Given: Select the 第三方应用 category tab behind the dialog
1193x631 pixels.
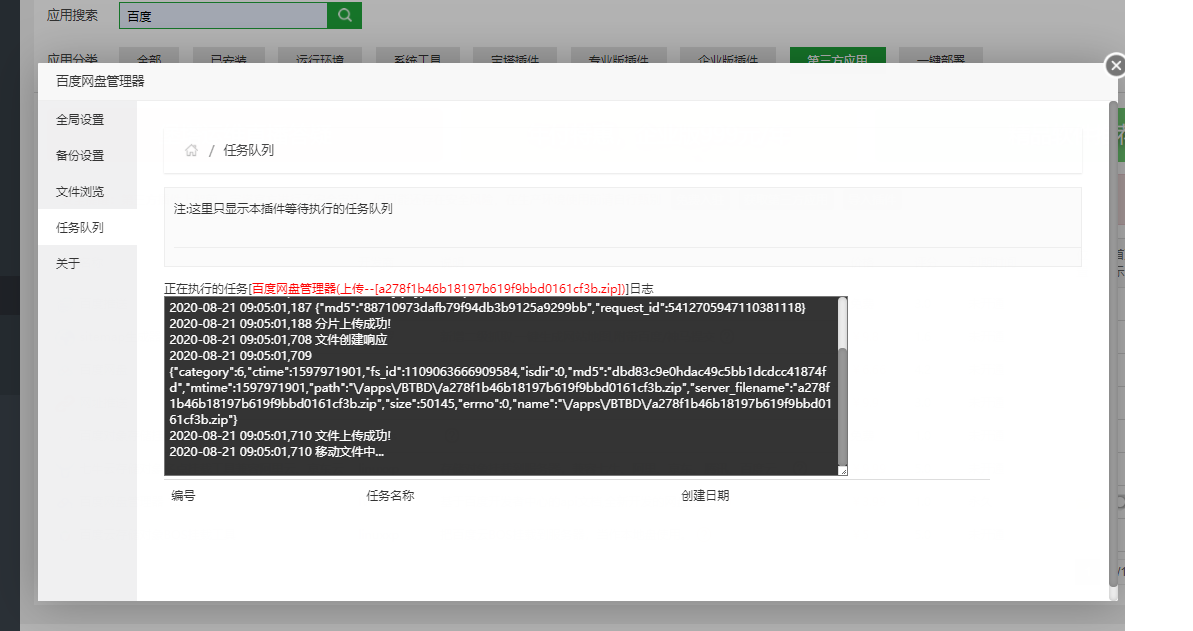Looking at the screenshot, I should (837, 56).
